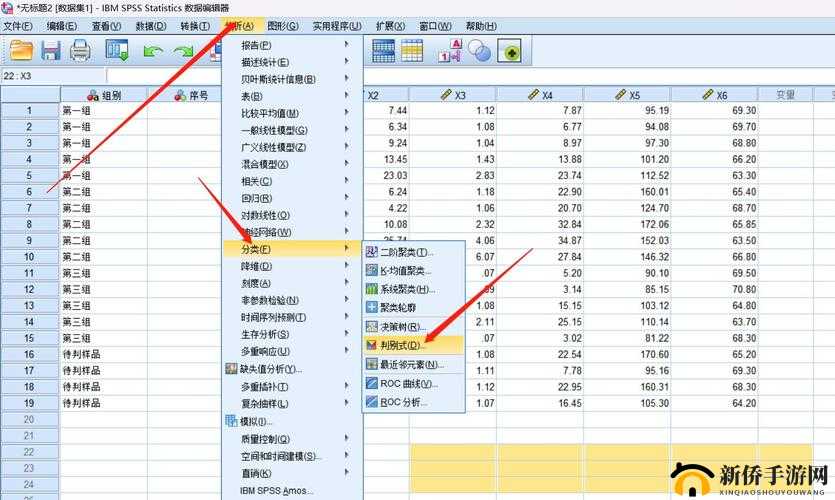Click the Open data document folder icon
This screenshot has width=835, height=500.
pyautogui.click(x=21, y=49)
